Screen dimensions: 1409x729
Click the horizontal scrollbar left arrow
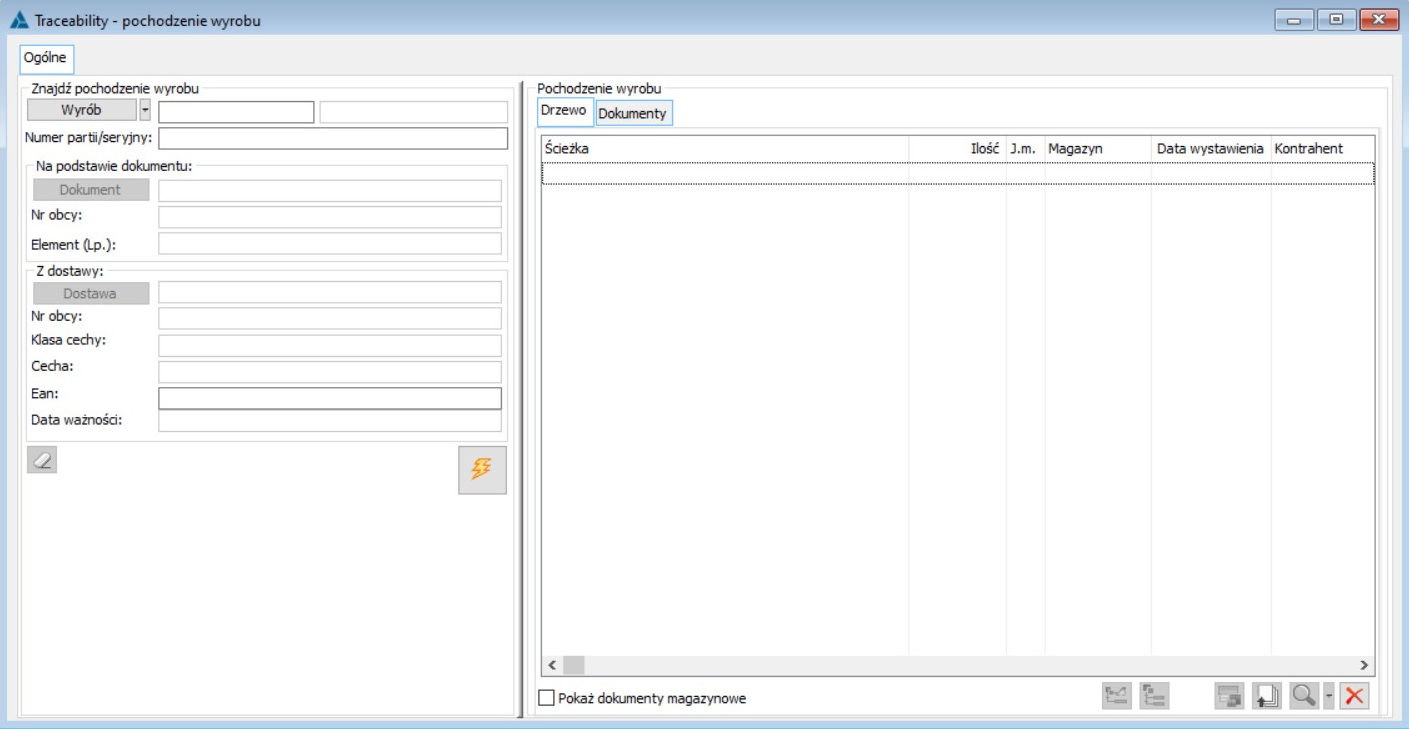point(552,665)
